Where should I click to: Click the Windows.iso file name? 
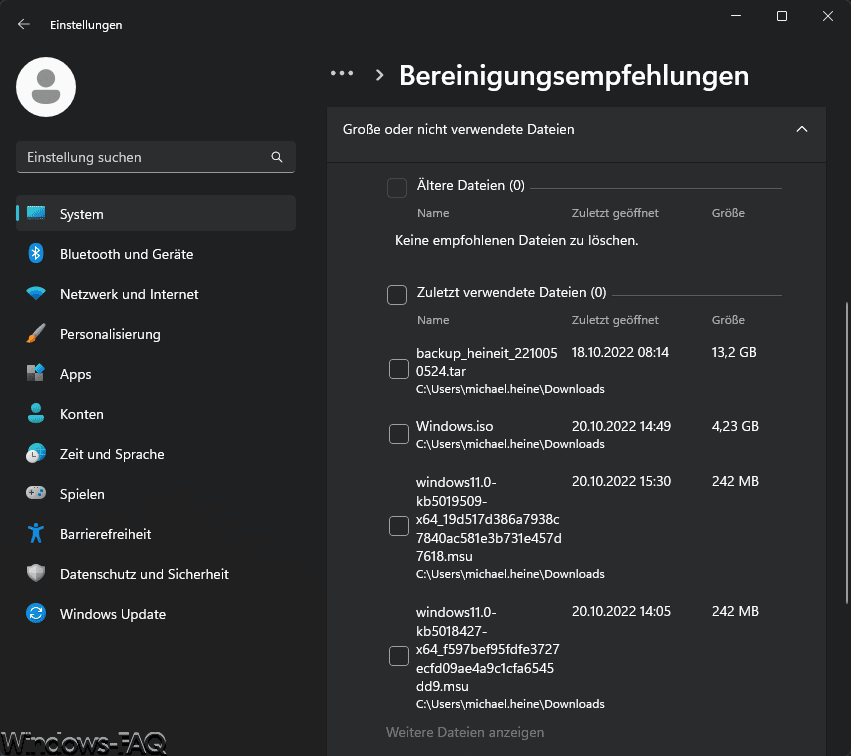(454, 426)
